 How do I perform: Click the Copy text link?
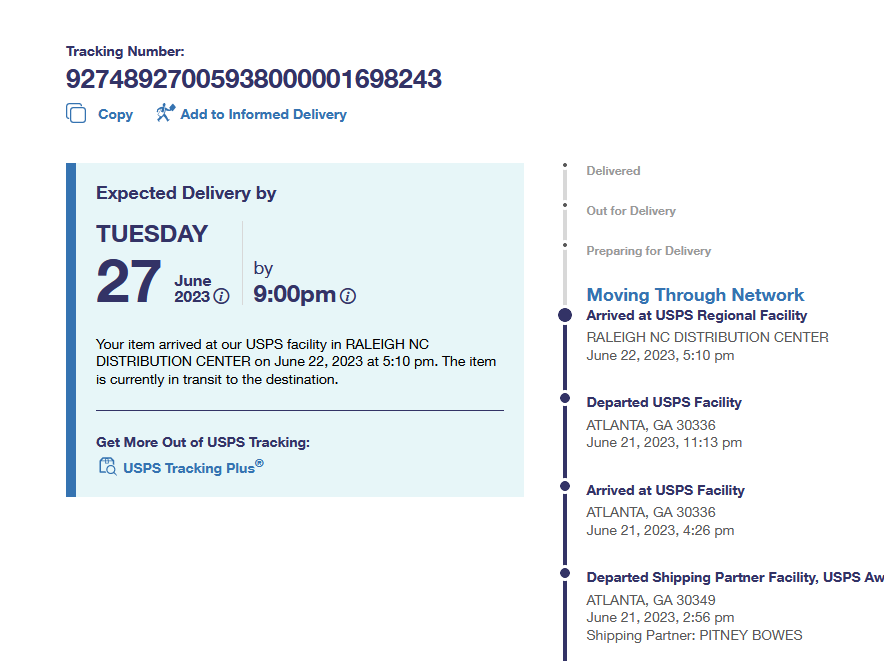click(115, 114)
